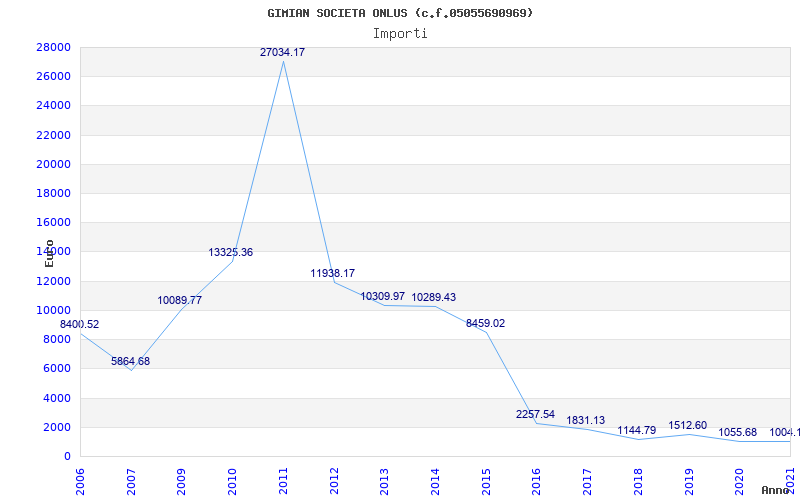This screenshot has width=800, height=500.
Task: Click the 2009 year axis label
Action: pos(181,481)
